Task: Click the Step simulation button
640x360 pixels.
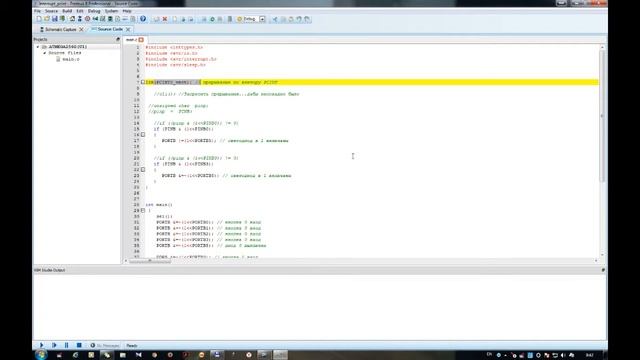Action: (54, 345)
